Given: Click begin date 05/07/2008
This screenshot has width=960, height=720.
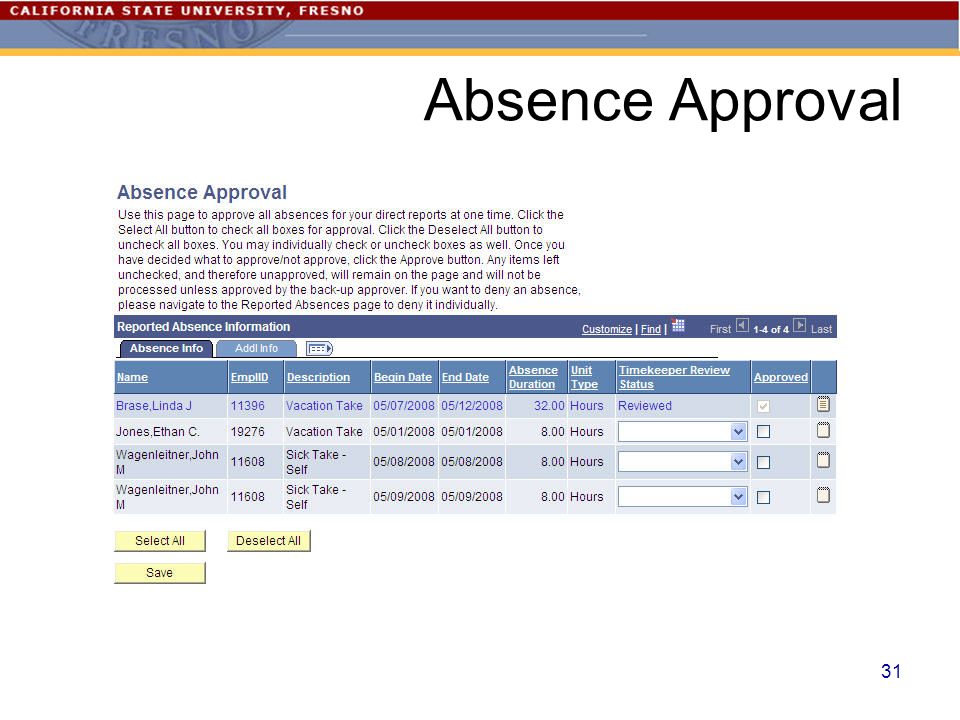Looking at the screenshot, I should pos(403,406).
